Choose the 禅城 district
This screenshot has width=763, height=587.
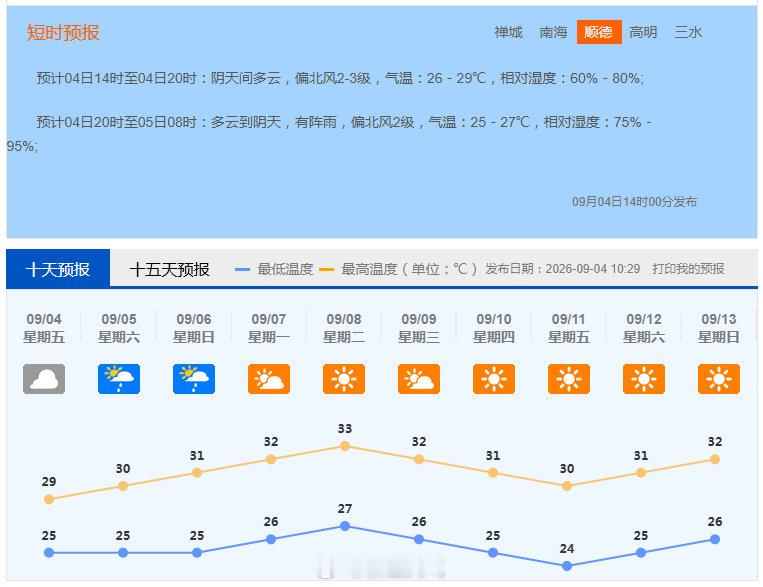pyautogui.click(x=509, y=32)
